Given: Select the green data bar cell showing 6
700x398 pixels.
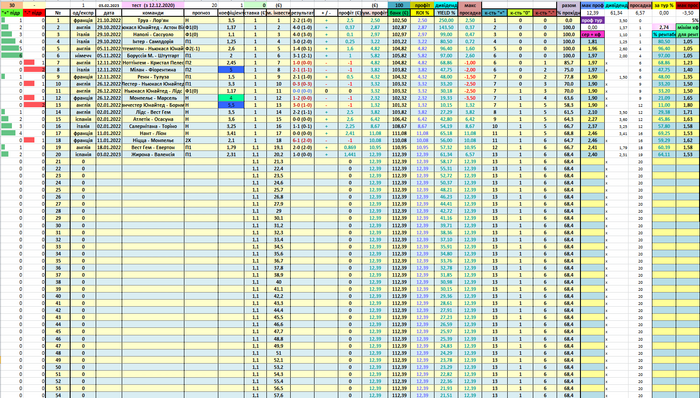Looking at the screenshot, I should pos(11,56).
